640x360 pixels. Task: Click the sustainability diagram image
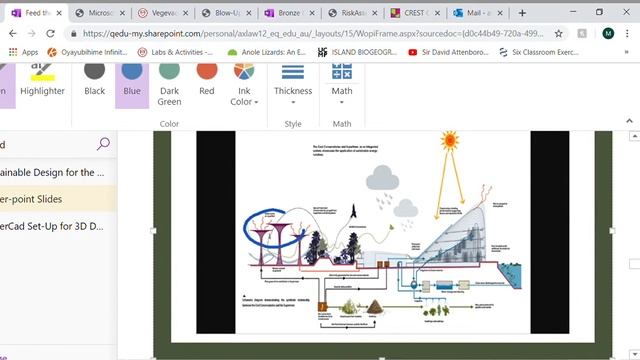[x=382, y=232]
